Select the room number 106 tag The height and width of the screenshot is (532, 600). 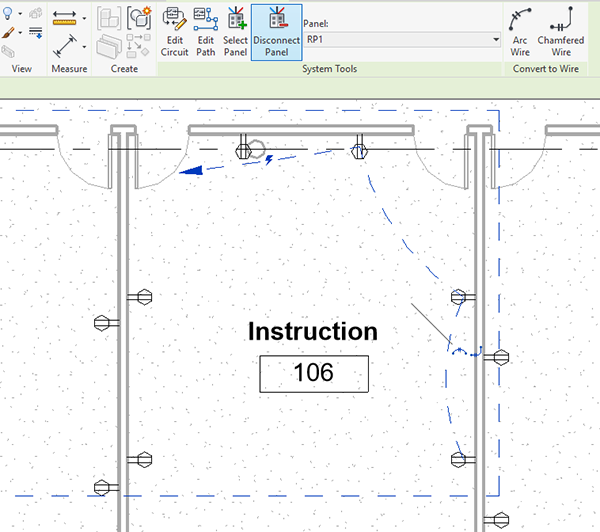tap(313, 374)
